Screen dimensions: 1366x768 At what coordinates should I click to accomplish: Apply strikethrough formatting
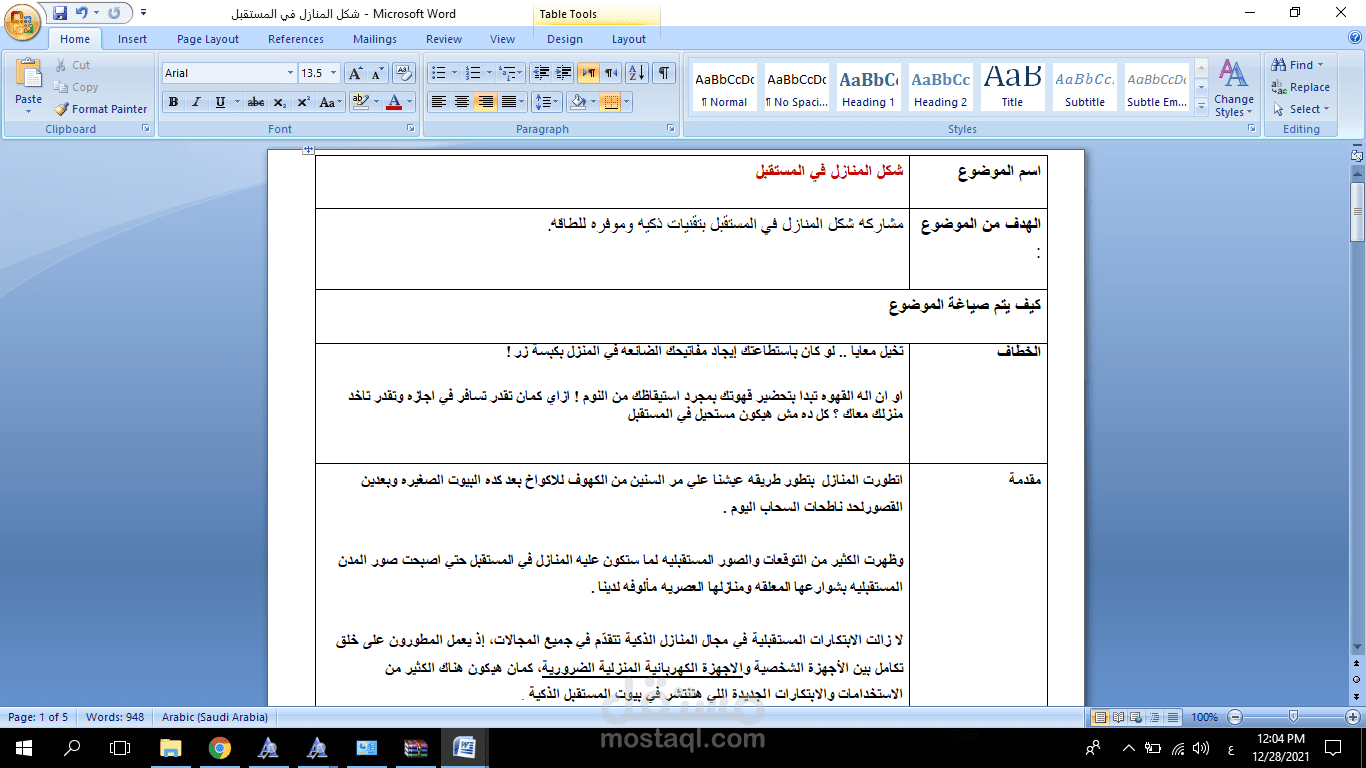[x=256, y=102]
